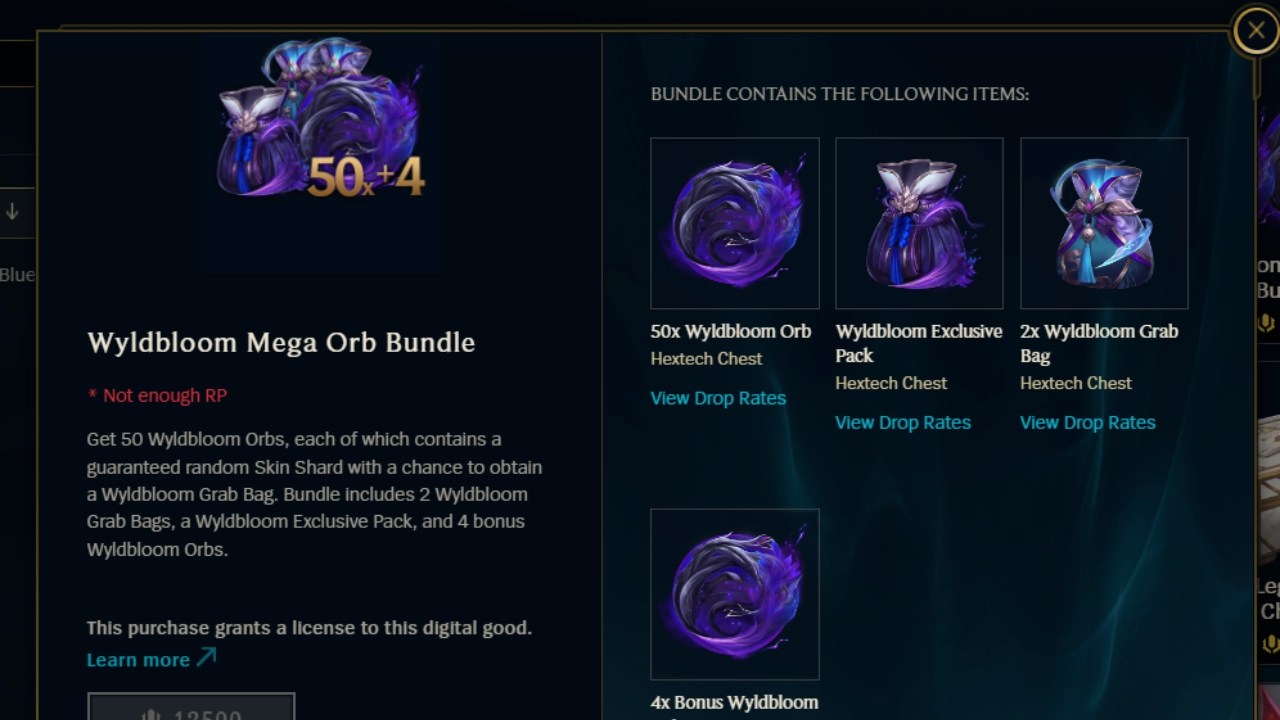Open the 50x Wyldbloom Orb item icon
Screen dimensions: 1280x720
[x=735, y=223]
